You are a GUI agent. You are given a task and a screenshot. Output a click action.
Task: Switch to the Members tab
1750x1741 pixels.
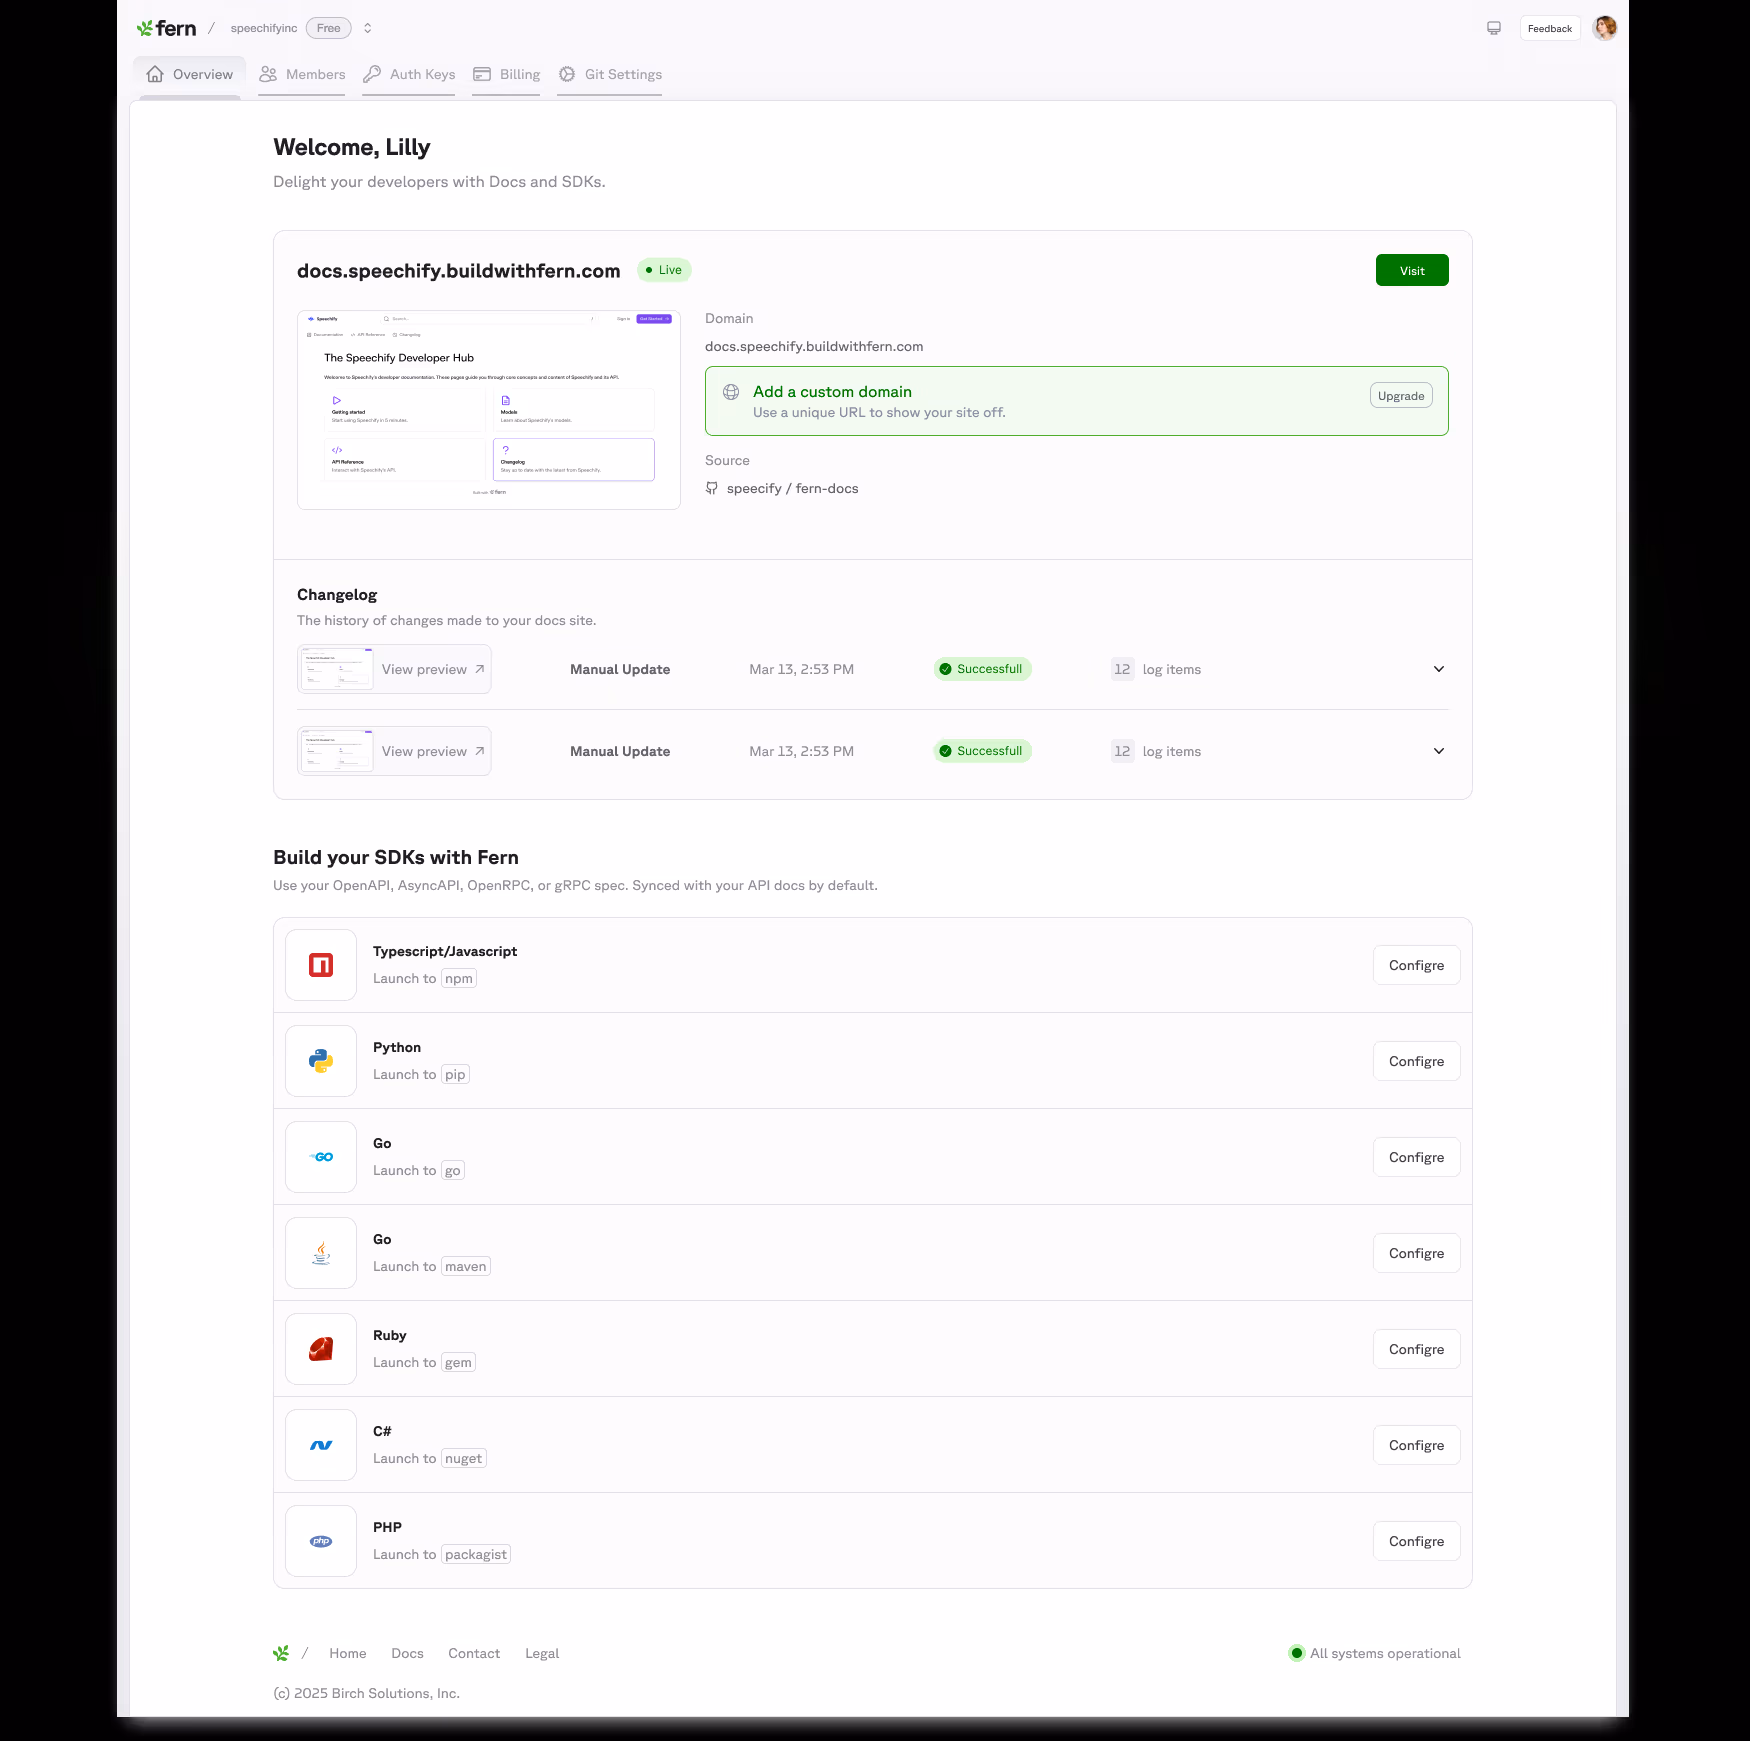(x=302, y=74)
